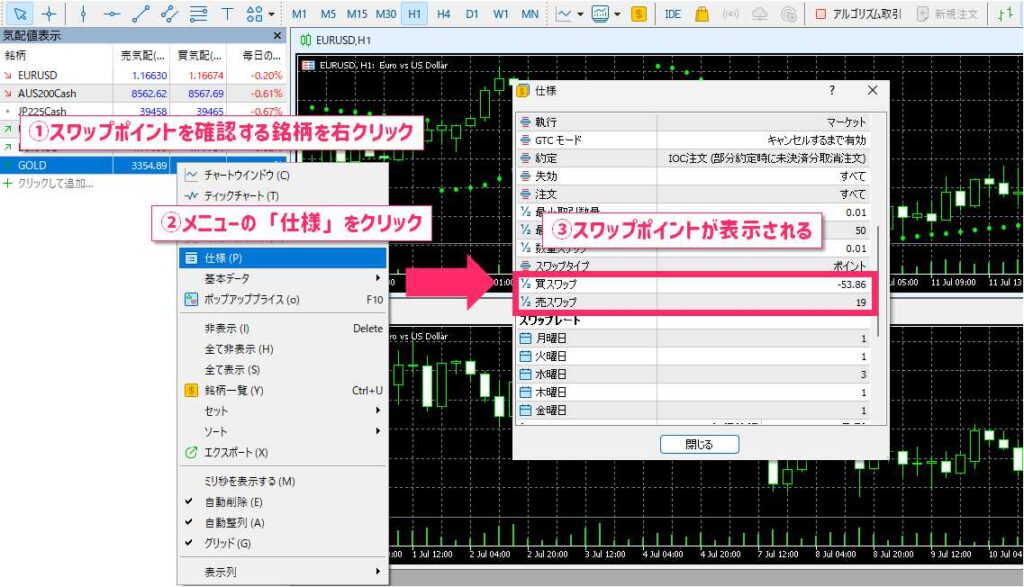This screenshot has height=587, width=1024.
Task: Open the shapes dropdown arrow on the toolbar
Action: (272, 14)
